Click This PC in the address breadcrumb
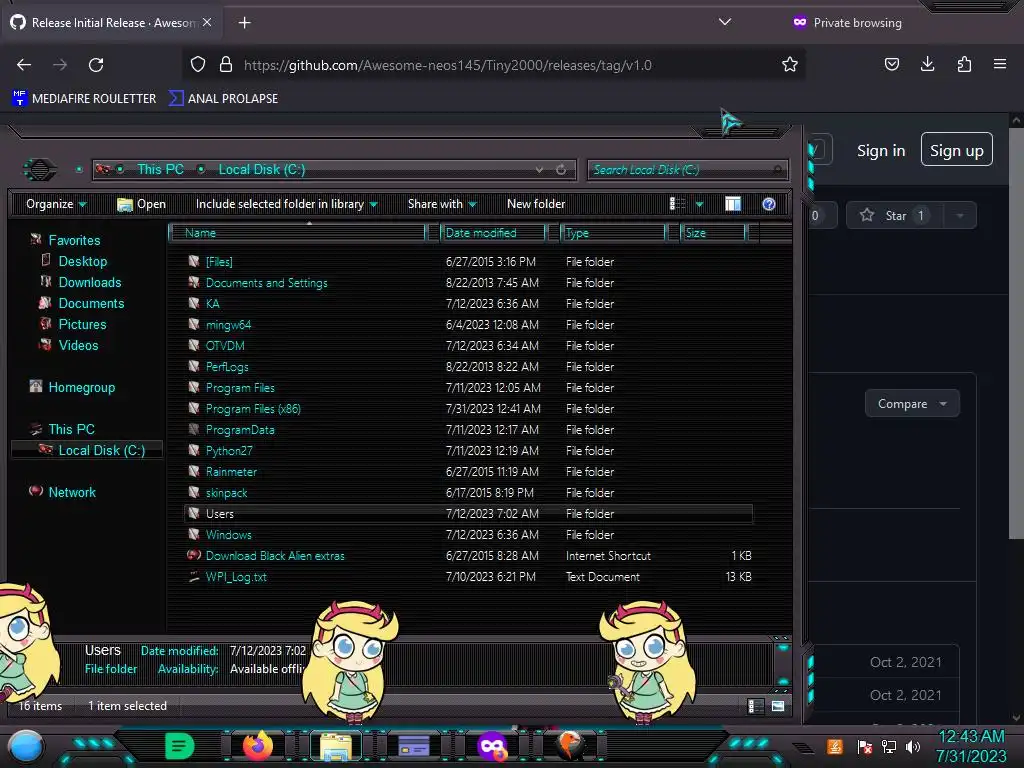 pyautogui.click(x=160, y=169)
